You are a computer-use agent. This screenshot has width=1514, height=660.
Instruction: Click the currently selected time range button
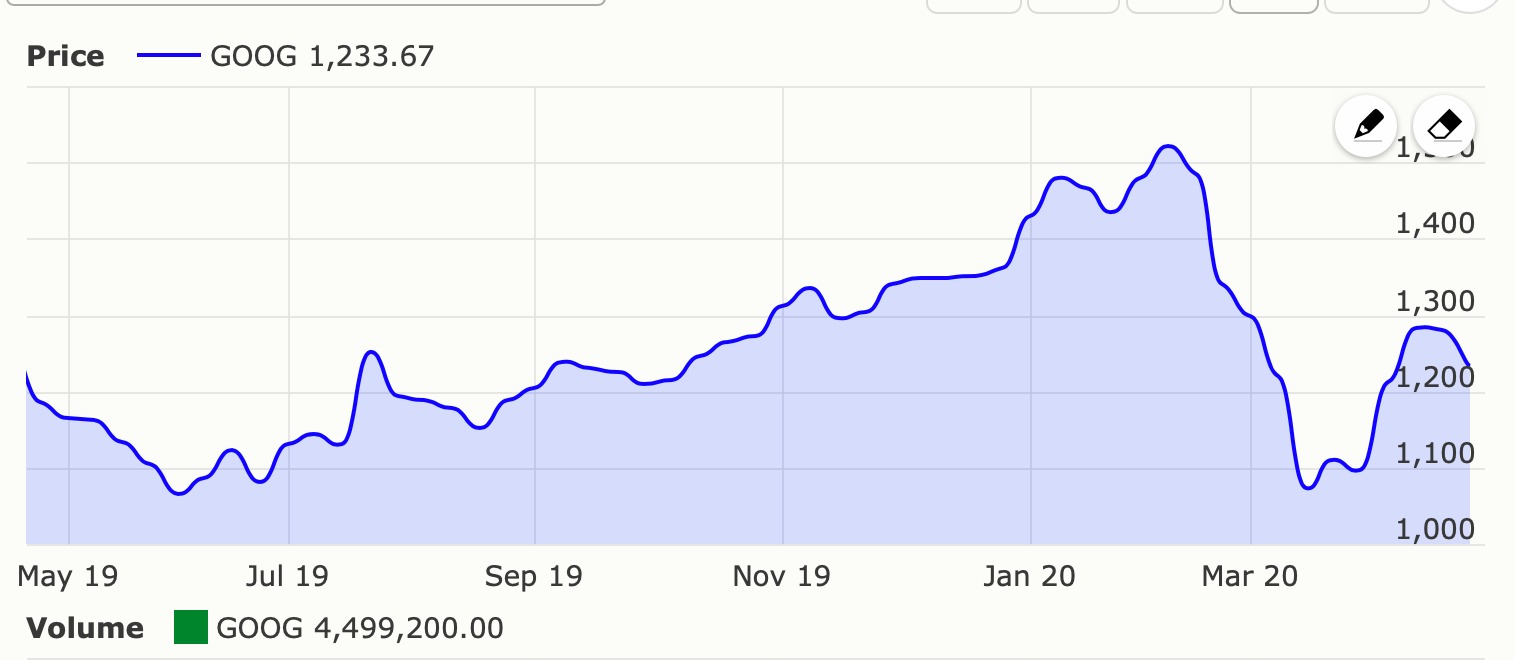1274,3
